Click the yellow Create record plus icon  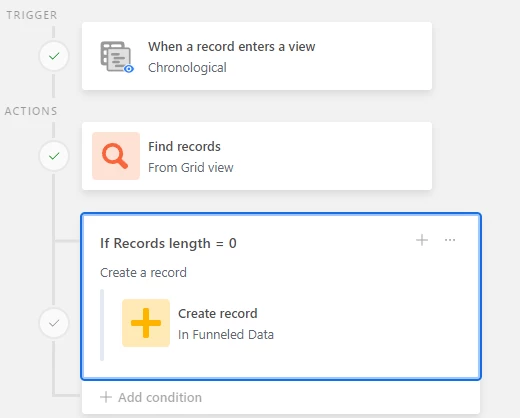[146, 323]
